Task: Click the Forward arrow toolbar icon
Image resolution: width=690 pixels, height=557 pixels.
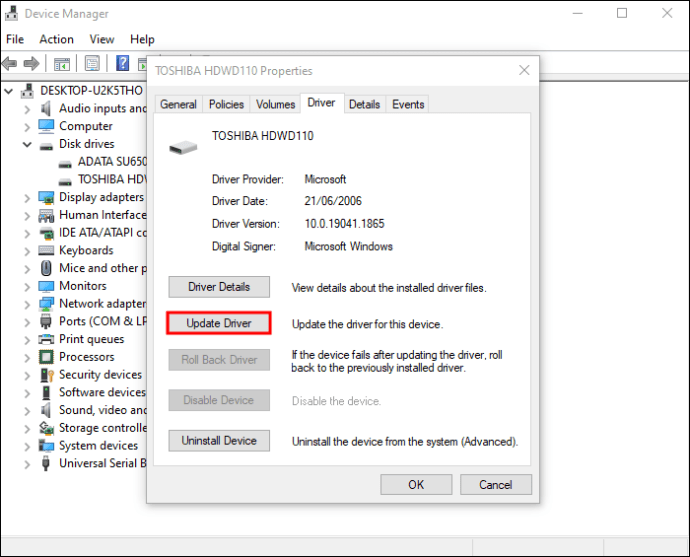Action: 31,64
